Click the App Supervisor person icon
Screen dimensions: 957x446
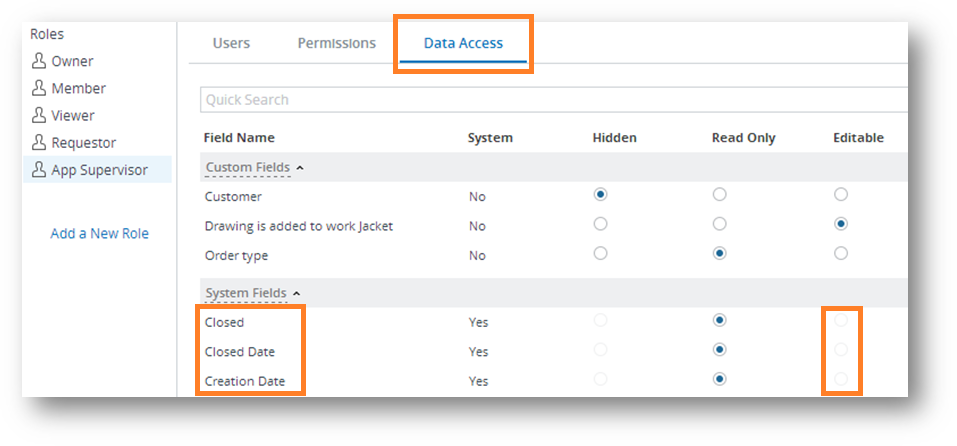click(40, 169)
